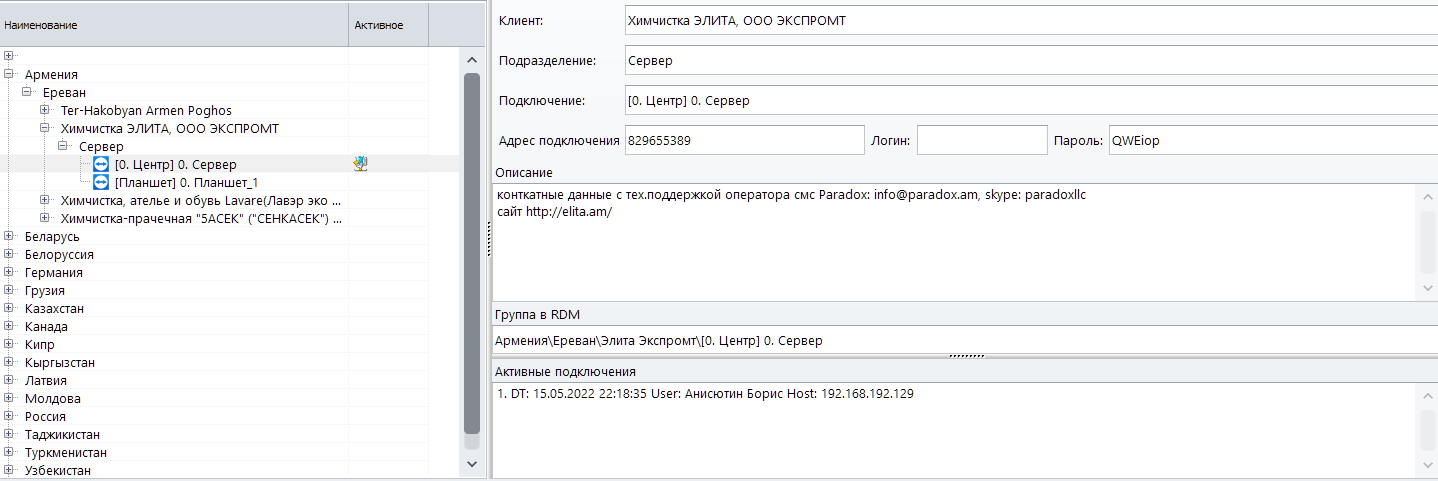The height and width of the screenshot is (481, 1438).
Task: Select the Таджикистан tree row
Action: coord(229,434)
